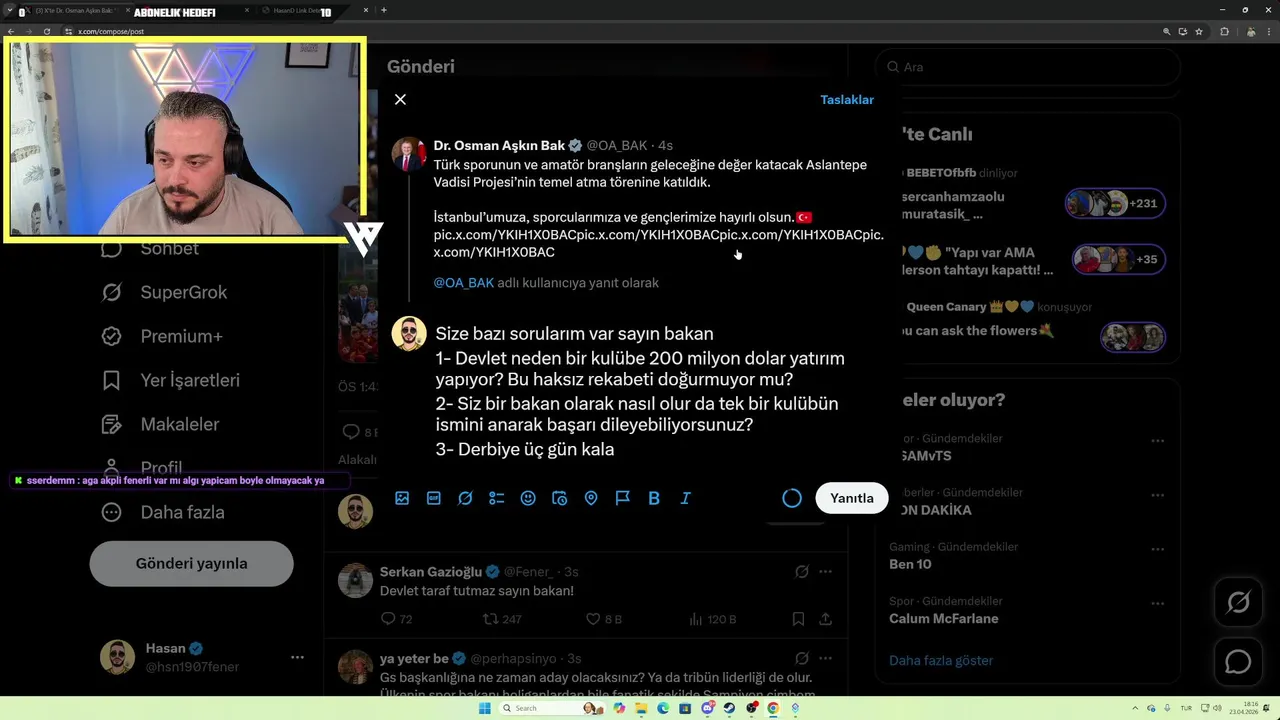
Task: Reply to Serkan Gazioğlu's post
Action: (396, 619)
